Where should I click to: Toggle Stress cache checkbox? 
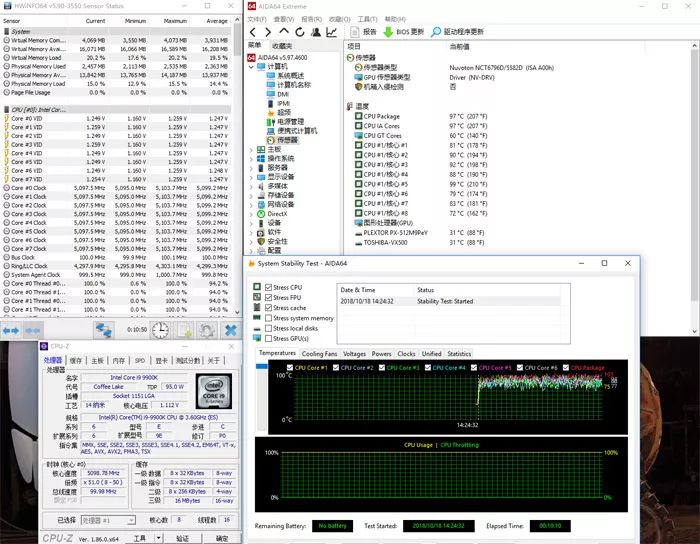click(268, 308)
